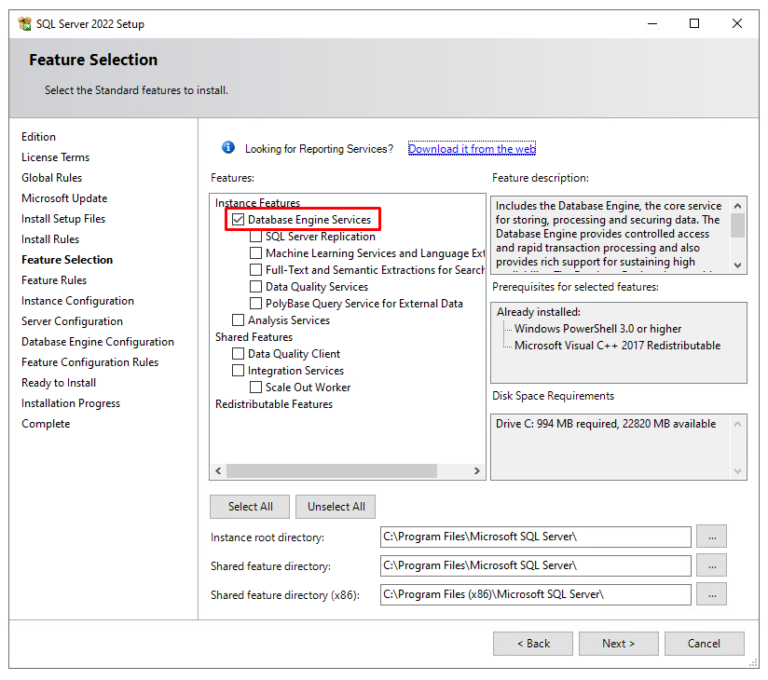Viewport: 768px width, 680px height.
Task: Browse for the Instance root directory
Action: pos(712,537)
